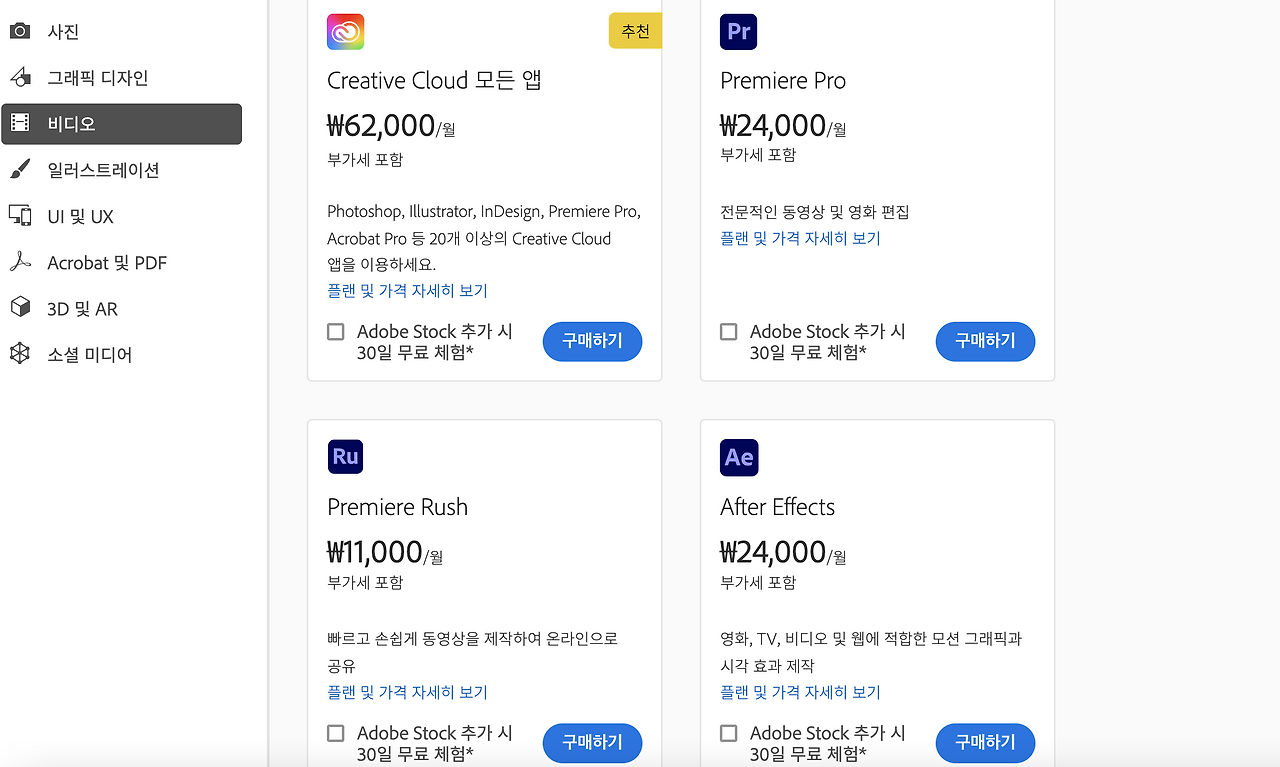Click the yellow 추천 badge

[635, 31]
